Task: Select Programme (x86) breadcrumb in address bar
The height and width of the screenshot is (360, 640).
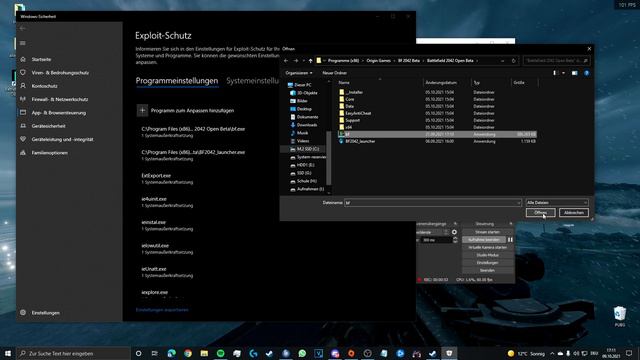Action: [343, 60]
